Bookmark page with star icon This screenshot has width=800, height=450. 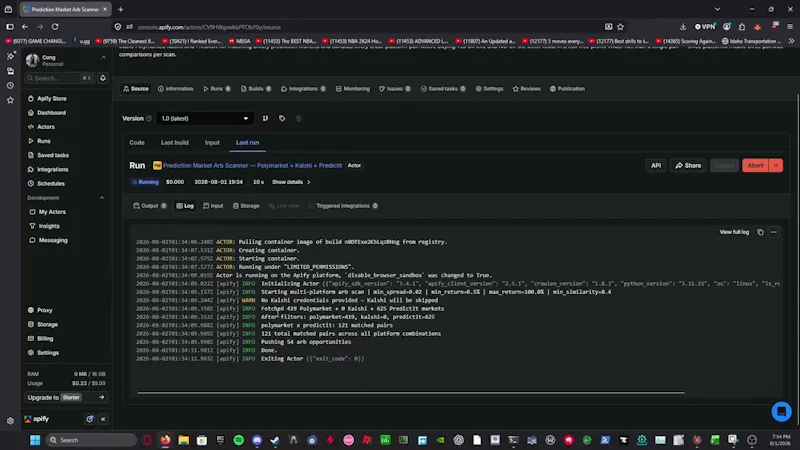coord(620,27)
